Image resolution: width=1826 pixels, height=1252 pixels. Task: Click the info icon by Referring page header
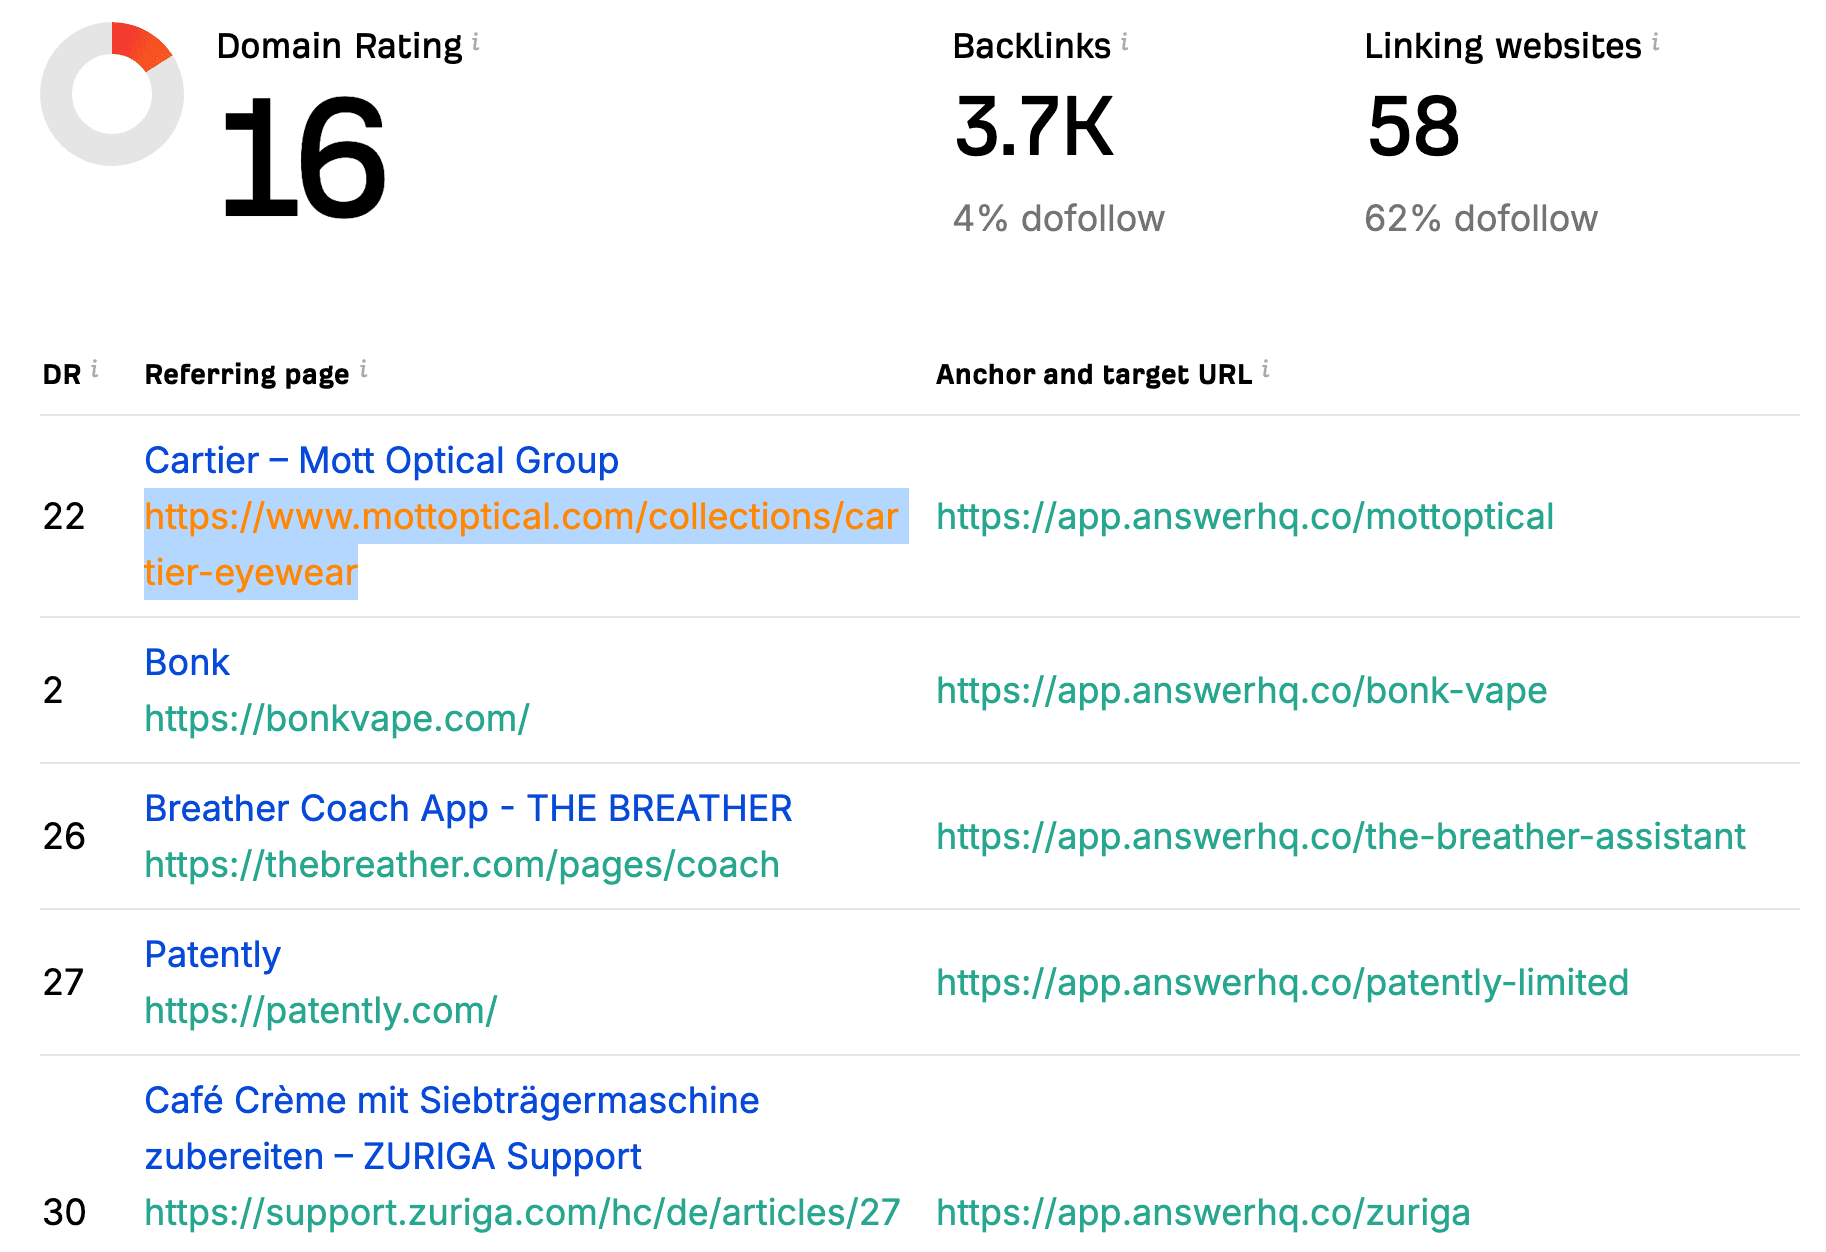click(364, 369)
